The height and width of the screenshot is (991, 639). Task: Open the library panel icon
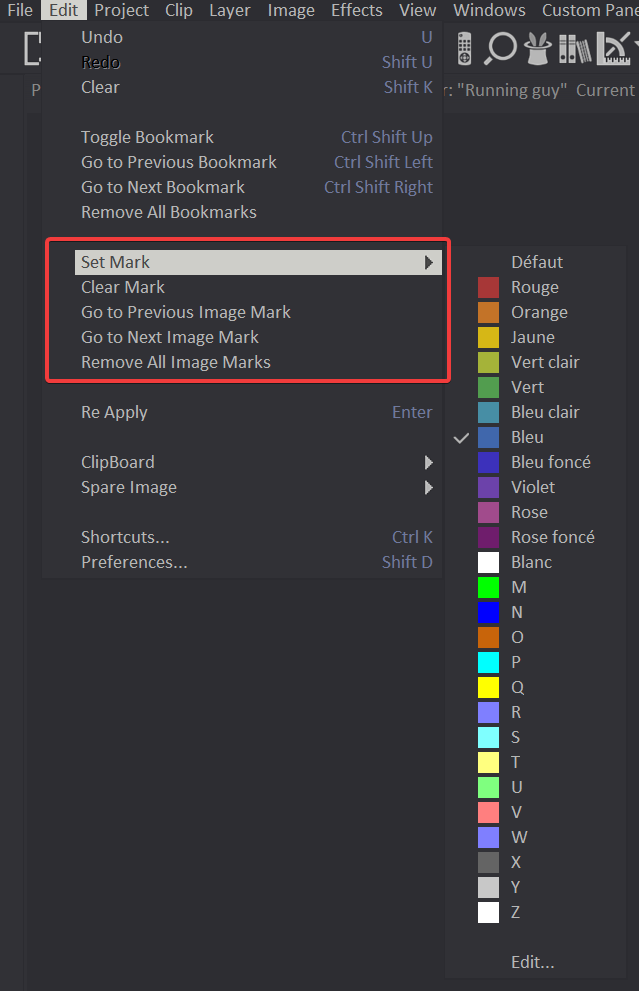click(x=574, y=48)
